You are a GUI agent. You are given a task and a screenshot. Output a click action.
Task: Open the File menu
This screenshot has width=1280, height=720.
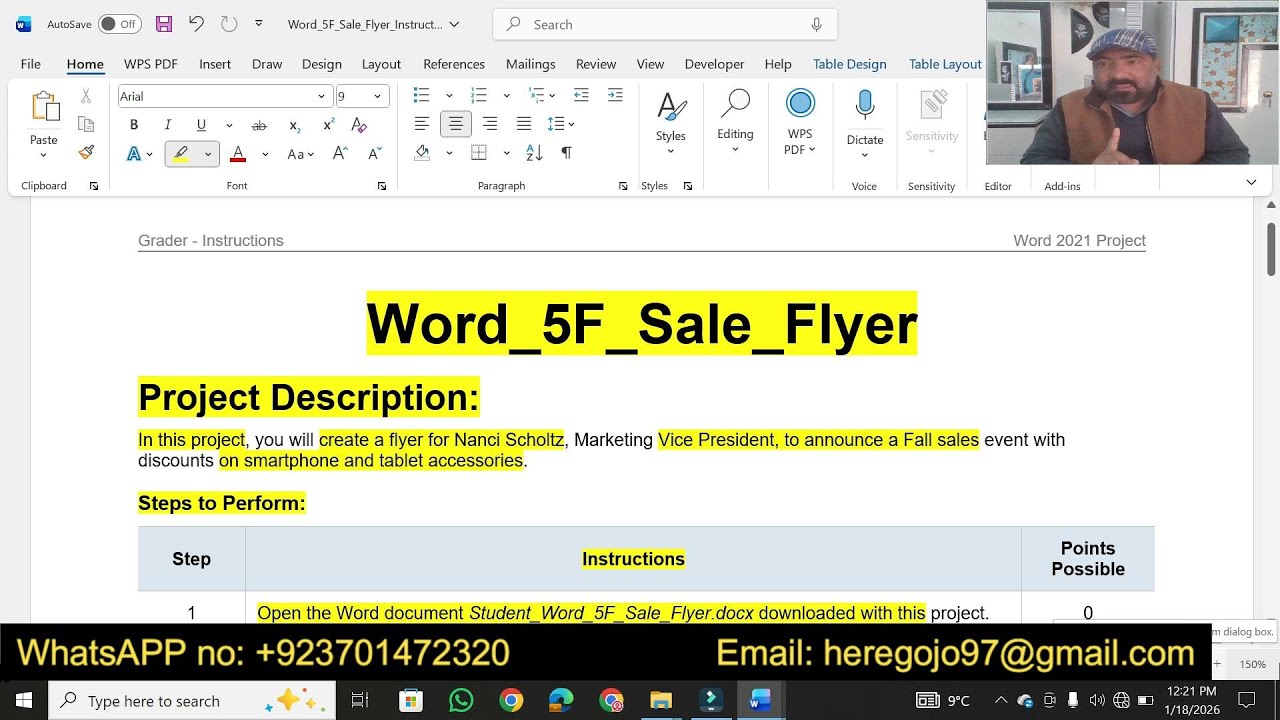[x=31, y=64]
